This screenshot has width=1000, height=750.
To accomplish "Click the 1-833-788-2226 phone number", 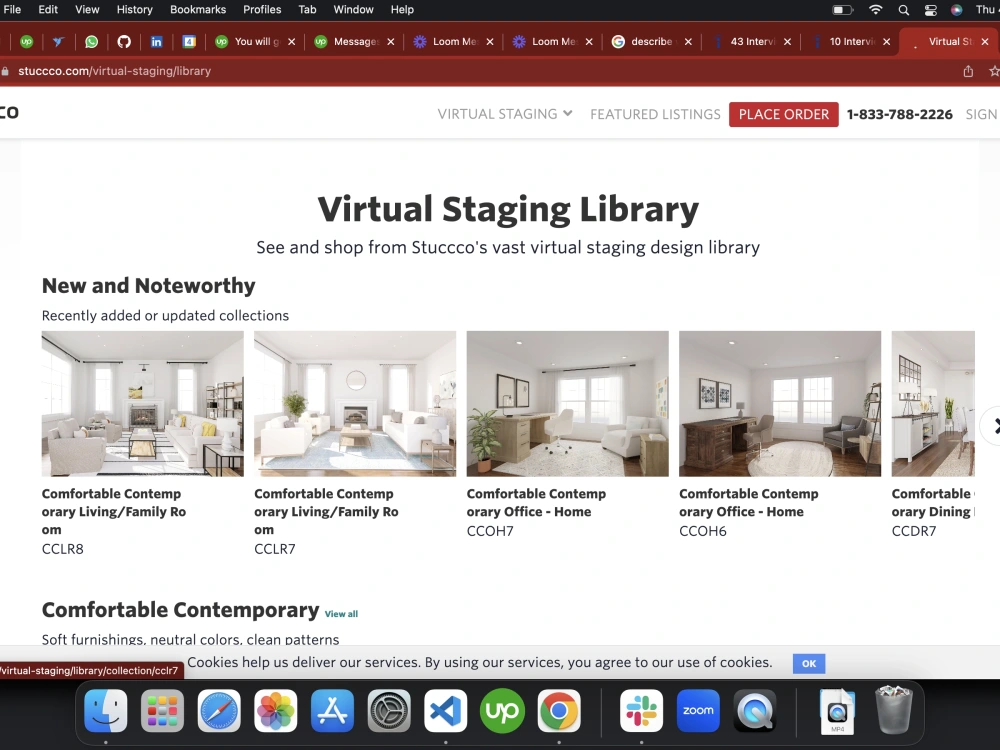I will tap(900, 114).
